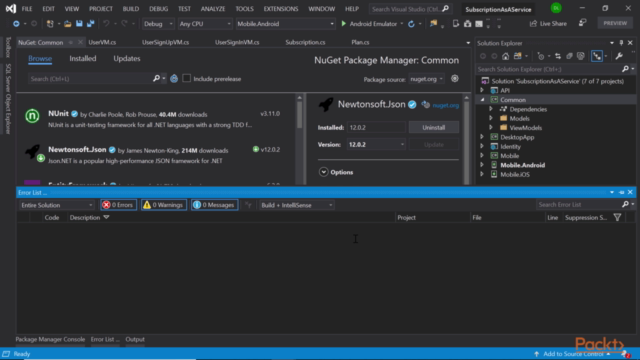Click the NuGet search refresh icon
The image size is (640, 360).
click(x=174, y=79)
